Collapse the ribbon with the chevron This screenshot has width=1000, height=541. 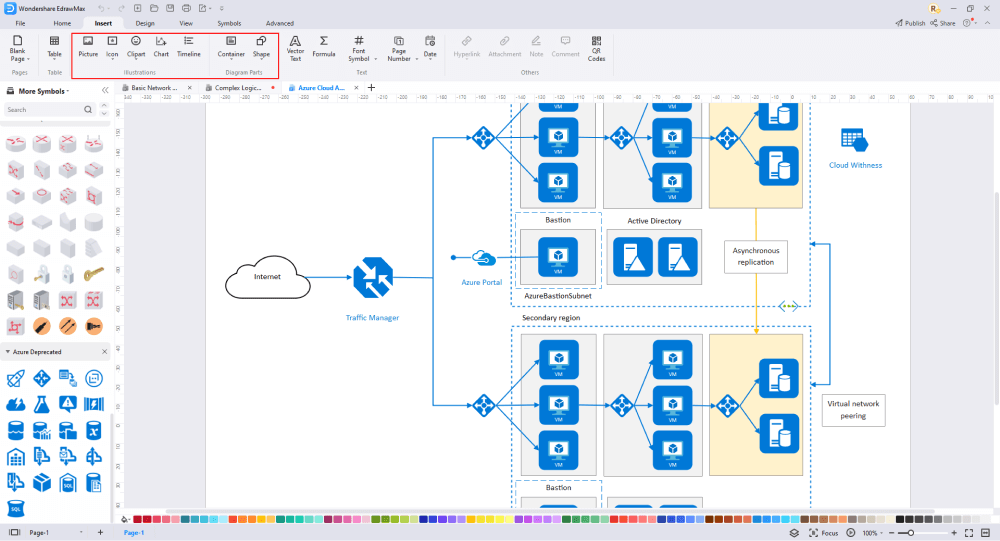(988, 23)
